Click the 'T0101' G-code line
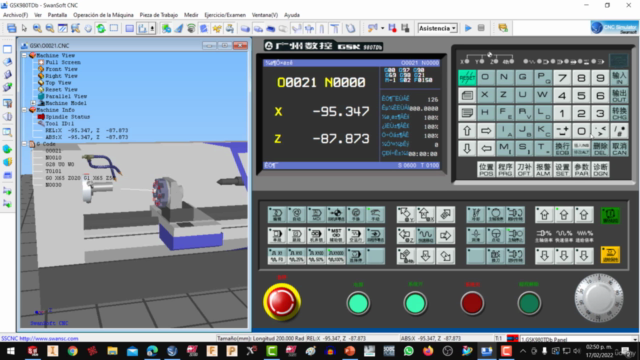The image size is (640, 360). click(53, 171)
